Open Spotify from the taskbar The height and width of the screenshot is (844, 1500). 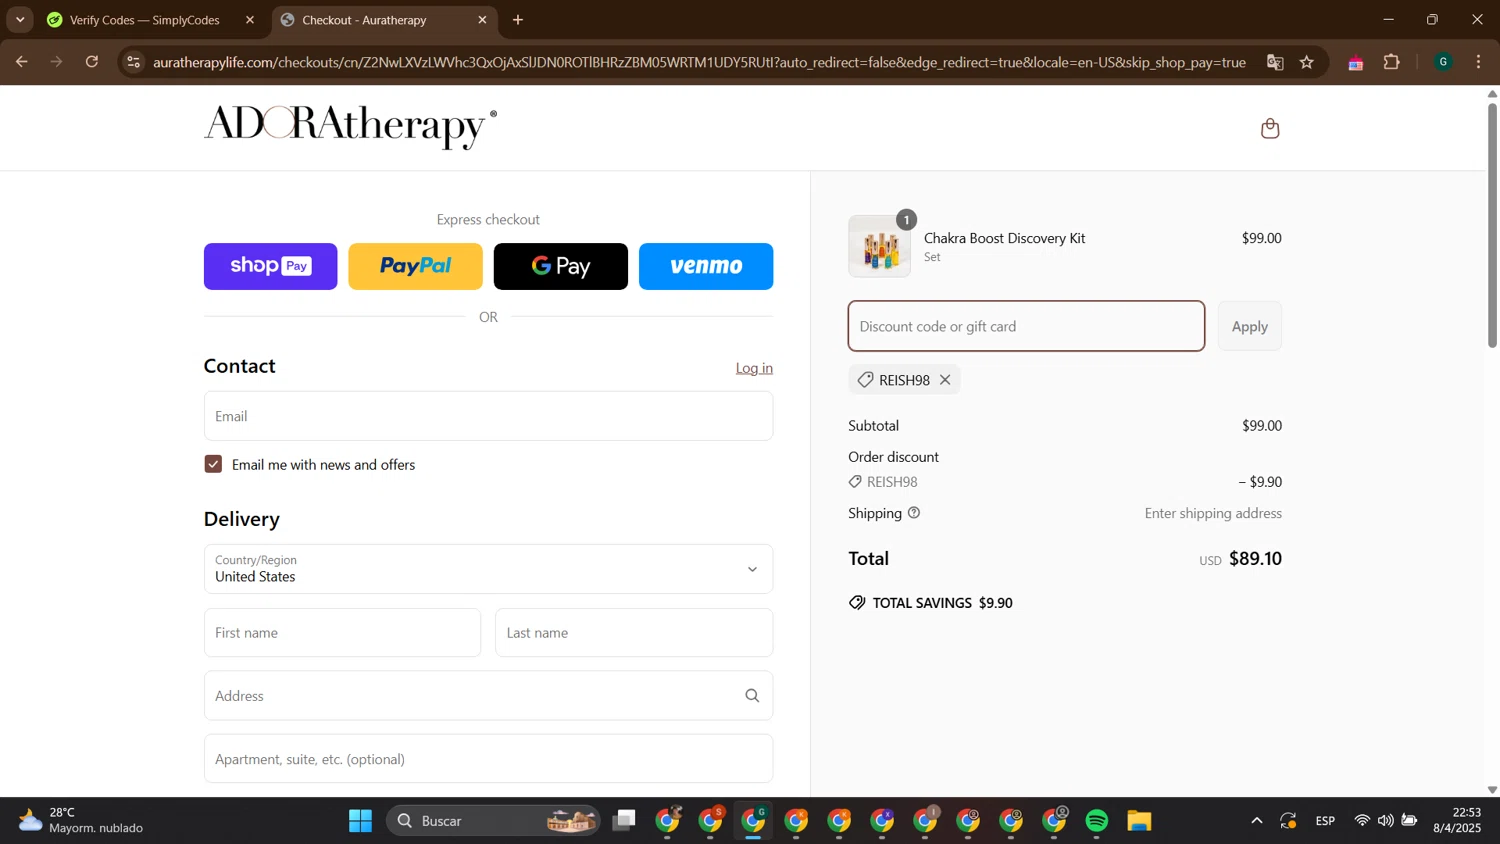coord(1097,821)
